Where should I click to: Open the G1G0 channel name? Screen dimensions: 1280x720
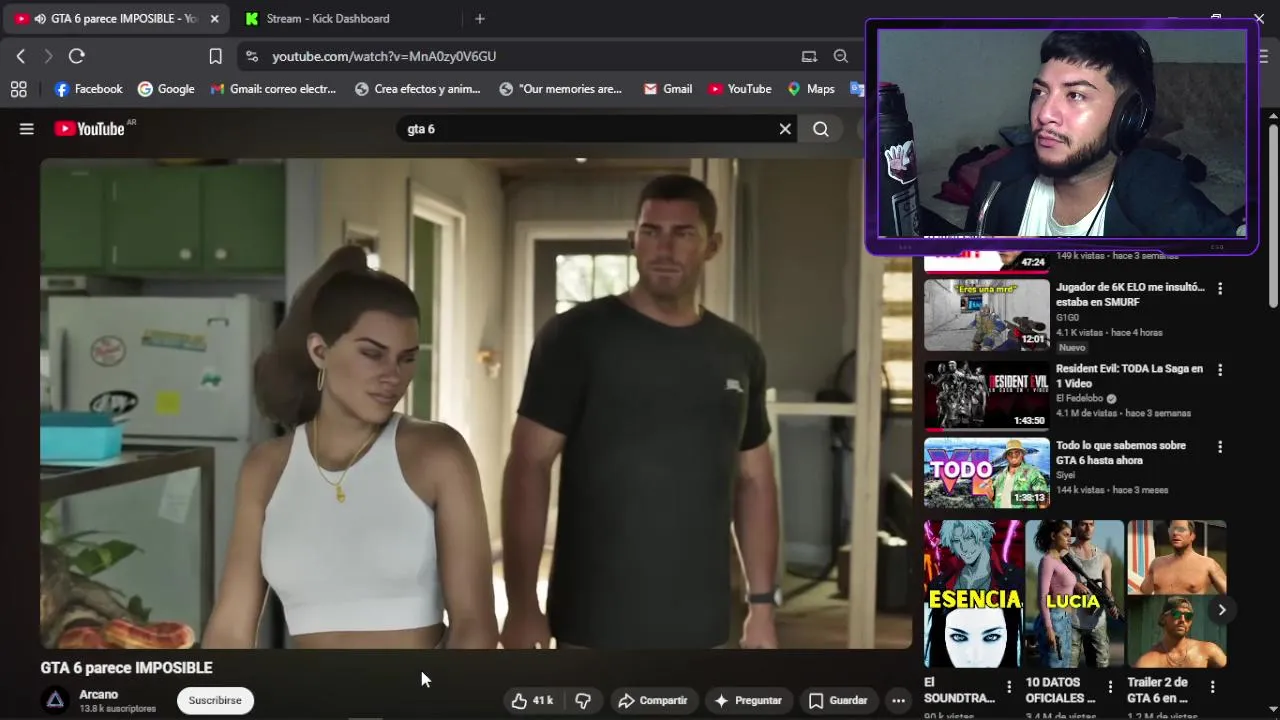(1068, 318)
